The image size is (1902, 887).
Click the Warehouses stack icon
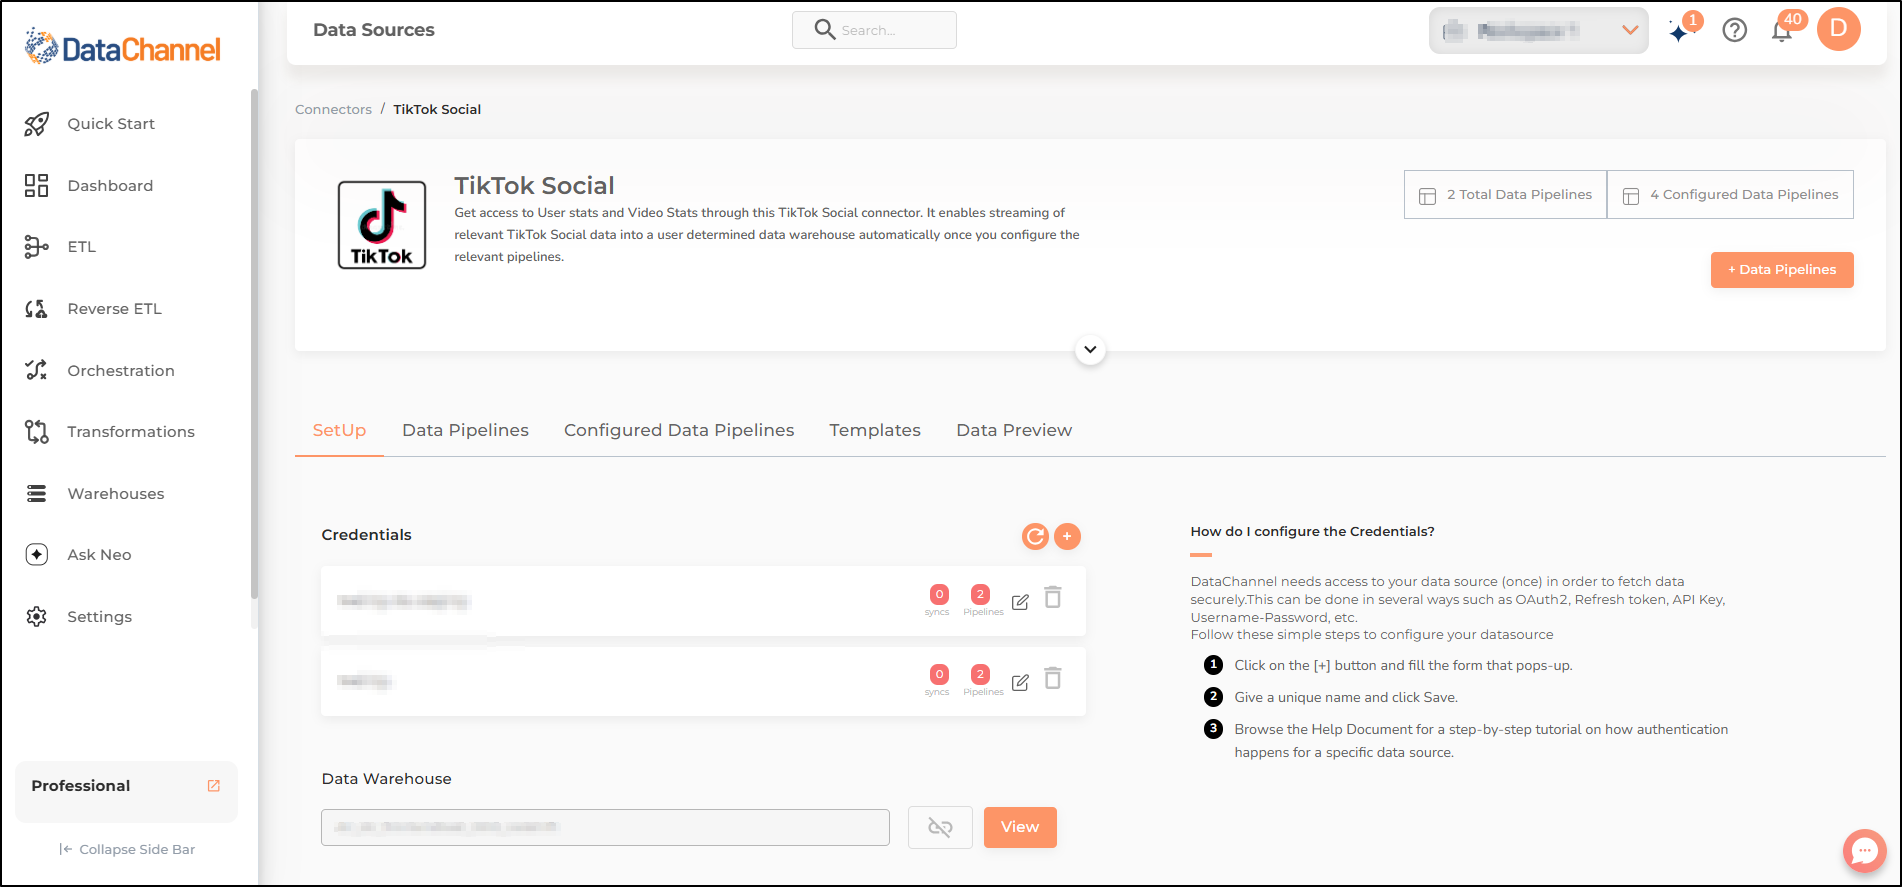pos(37,494)
